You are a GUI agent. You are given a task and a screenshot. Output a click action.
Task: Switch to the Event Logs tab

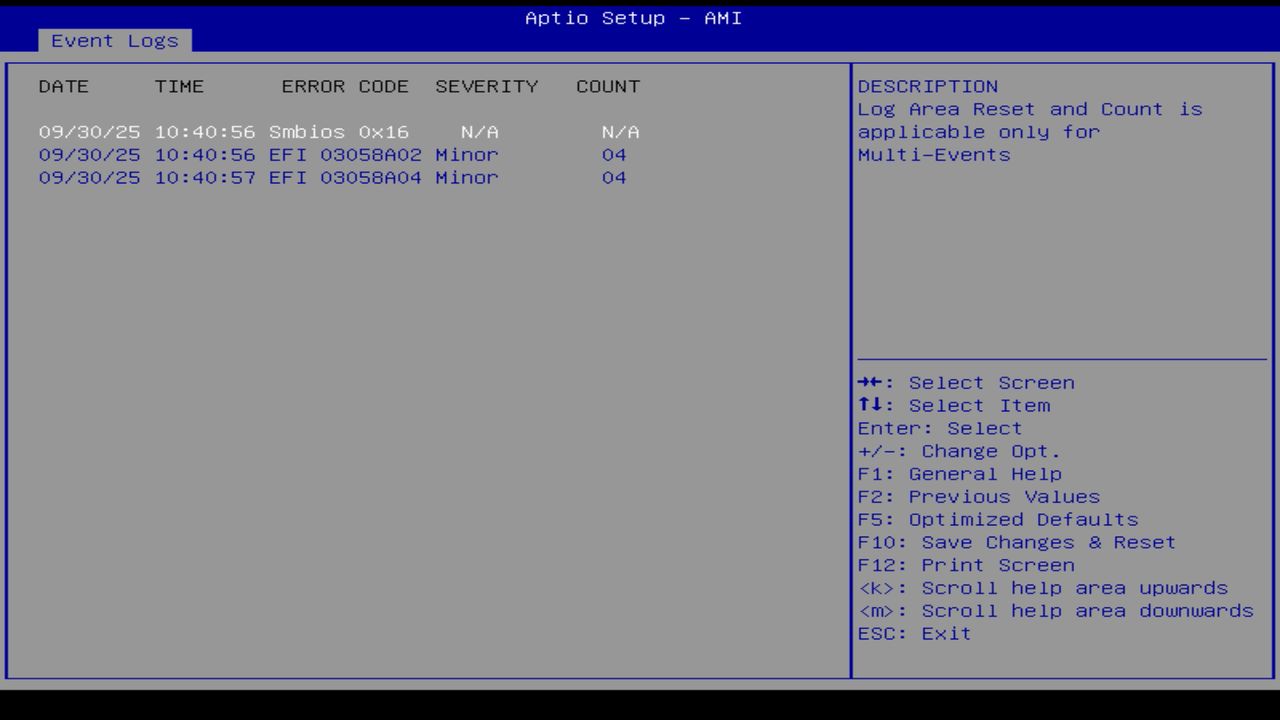click(114, 41)
